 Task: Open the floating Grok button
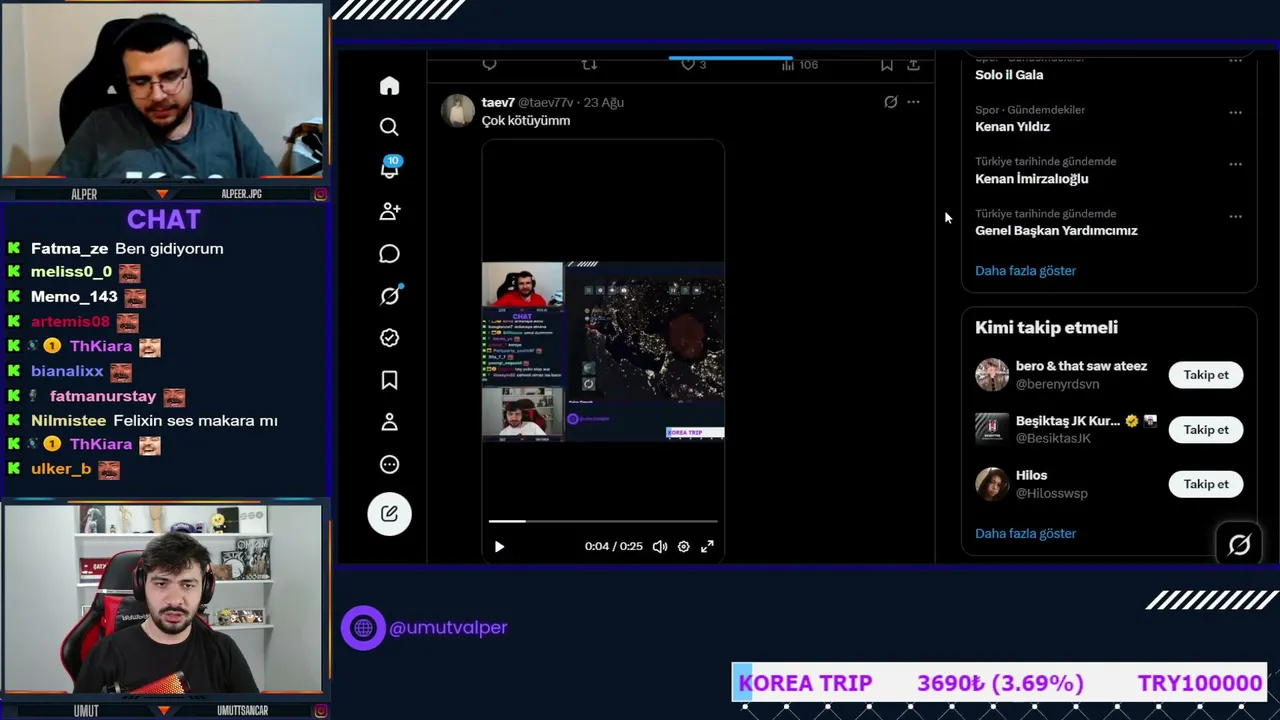(1239, 545)
